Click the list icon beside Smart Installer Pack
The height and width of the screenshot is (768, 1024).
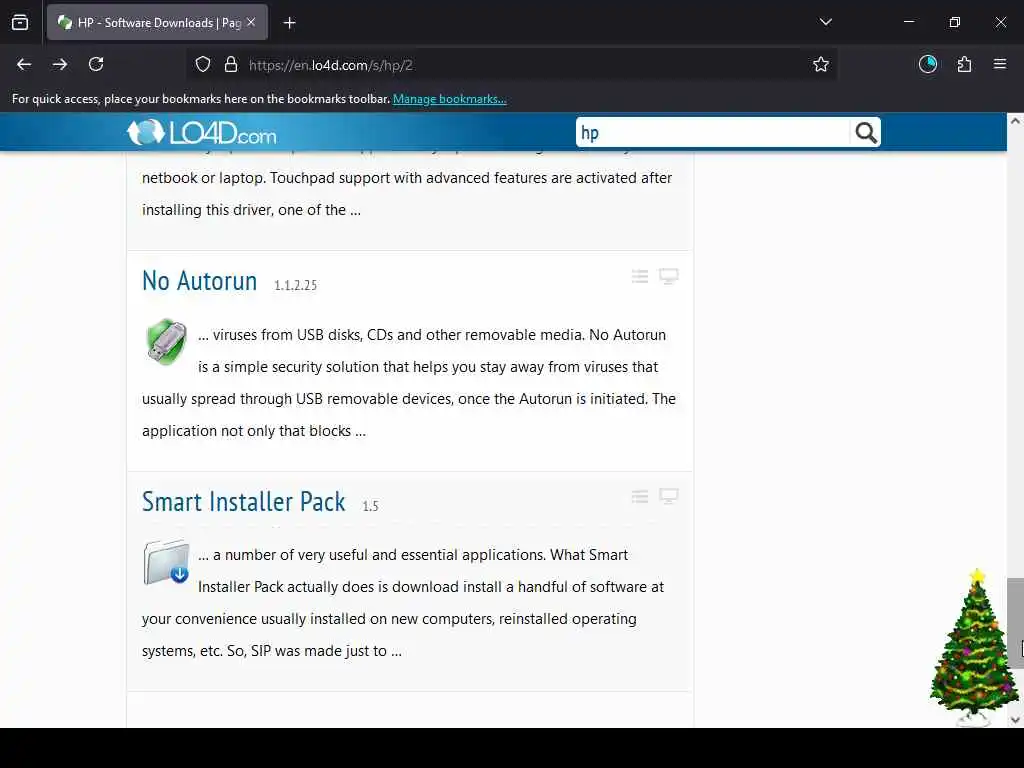point(640,496)
